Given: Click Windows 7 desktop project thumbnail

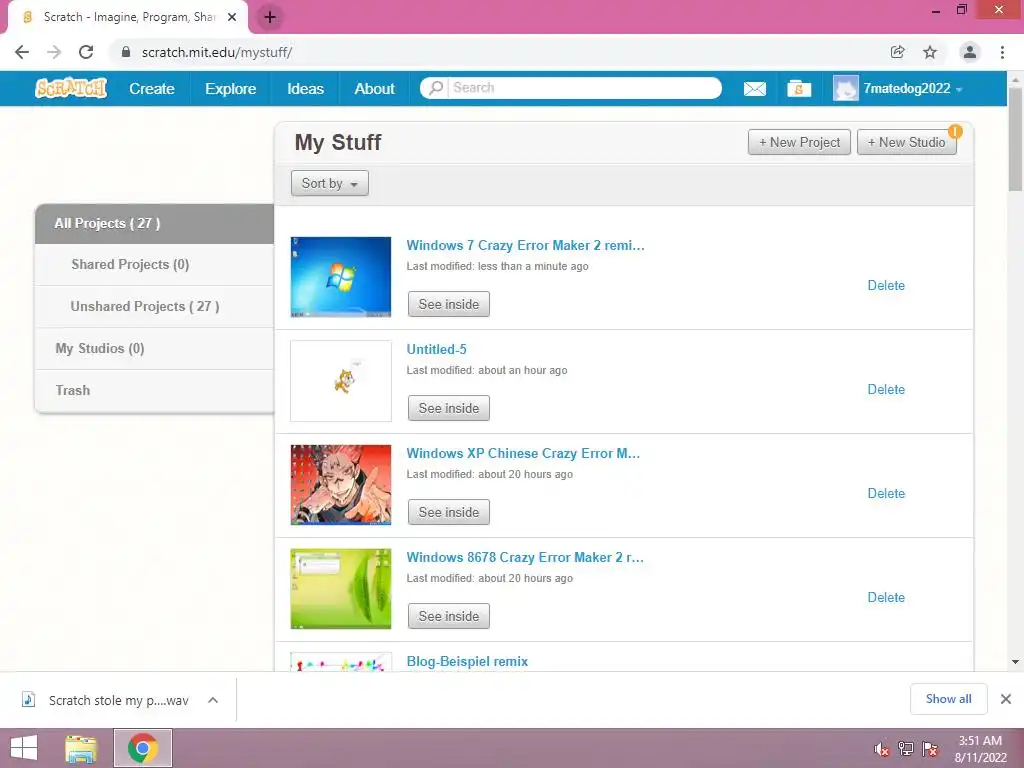Looking at the screenshot, I should tap(341, 277).
